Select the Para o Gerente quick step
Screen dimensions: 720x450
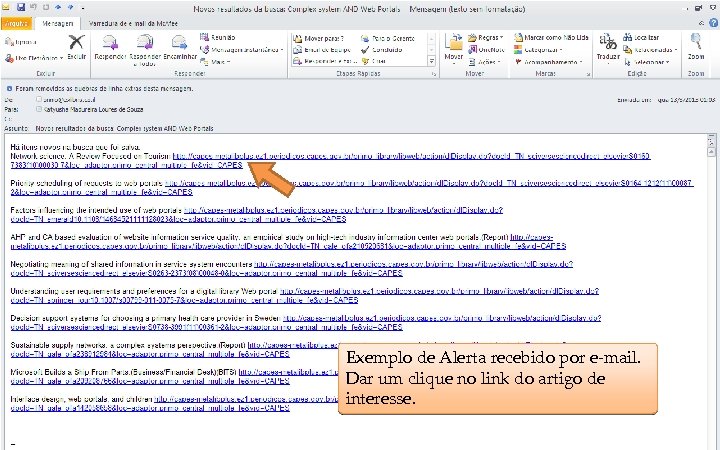pyautogui.click(x=388, y=39)
